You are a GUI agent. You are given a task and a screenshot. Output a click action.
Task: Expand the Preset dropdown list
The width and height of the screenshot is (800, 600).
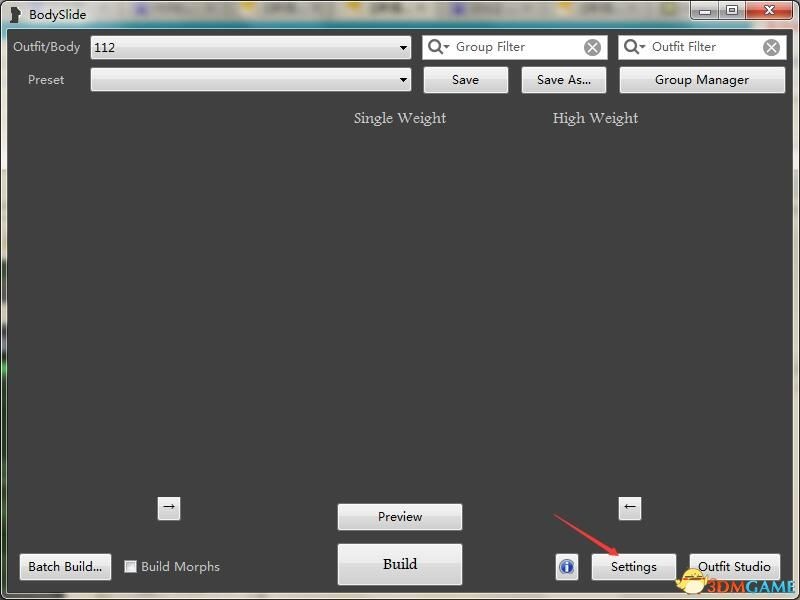tap(403, 80)
